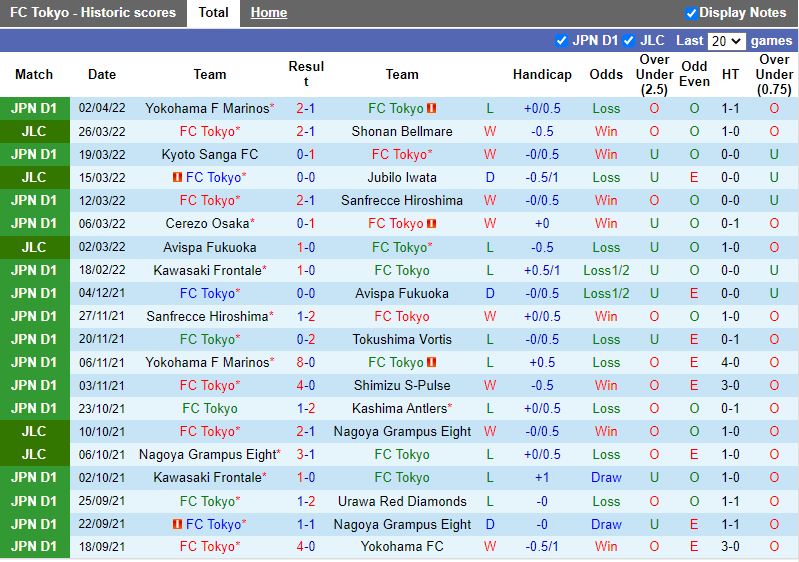The width and height of the screenshot is (799, 562).
Task: Click red card icon in 02/04/22 match row
Action: coord(432,108)
